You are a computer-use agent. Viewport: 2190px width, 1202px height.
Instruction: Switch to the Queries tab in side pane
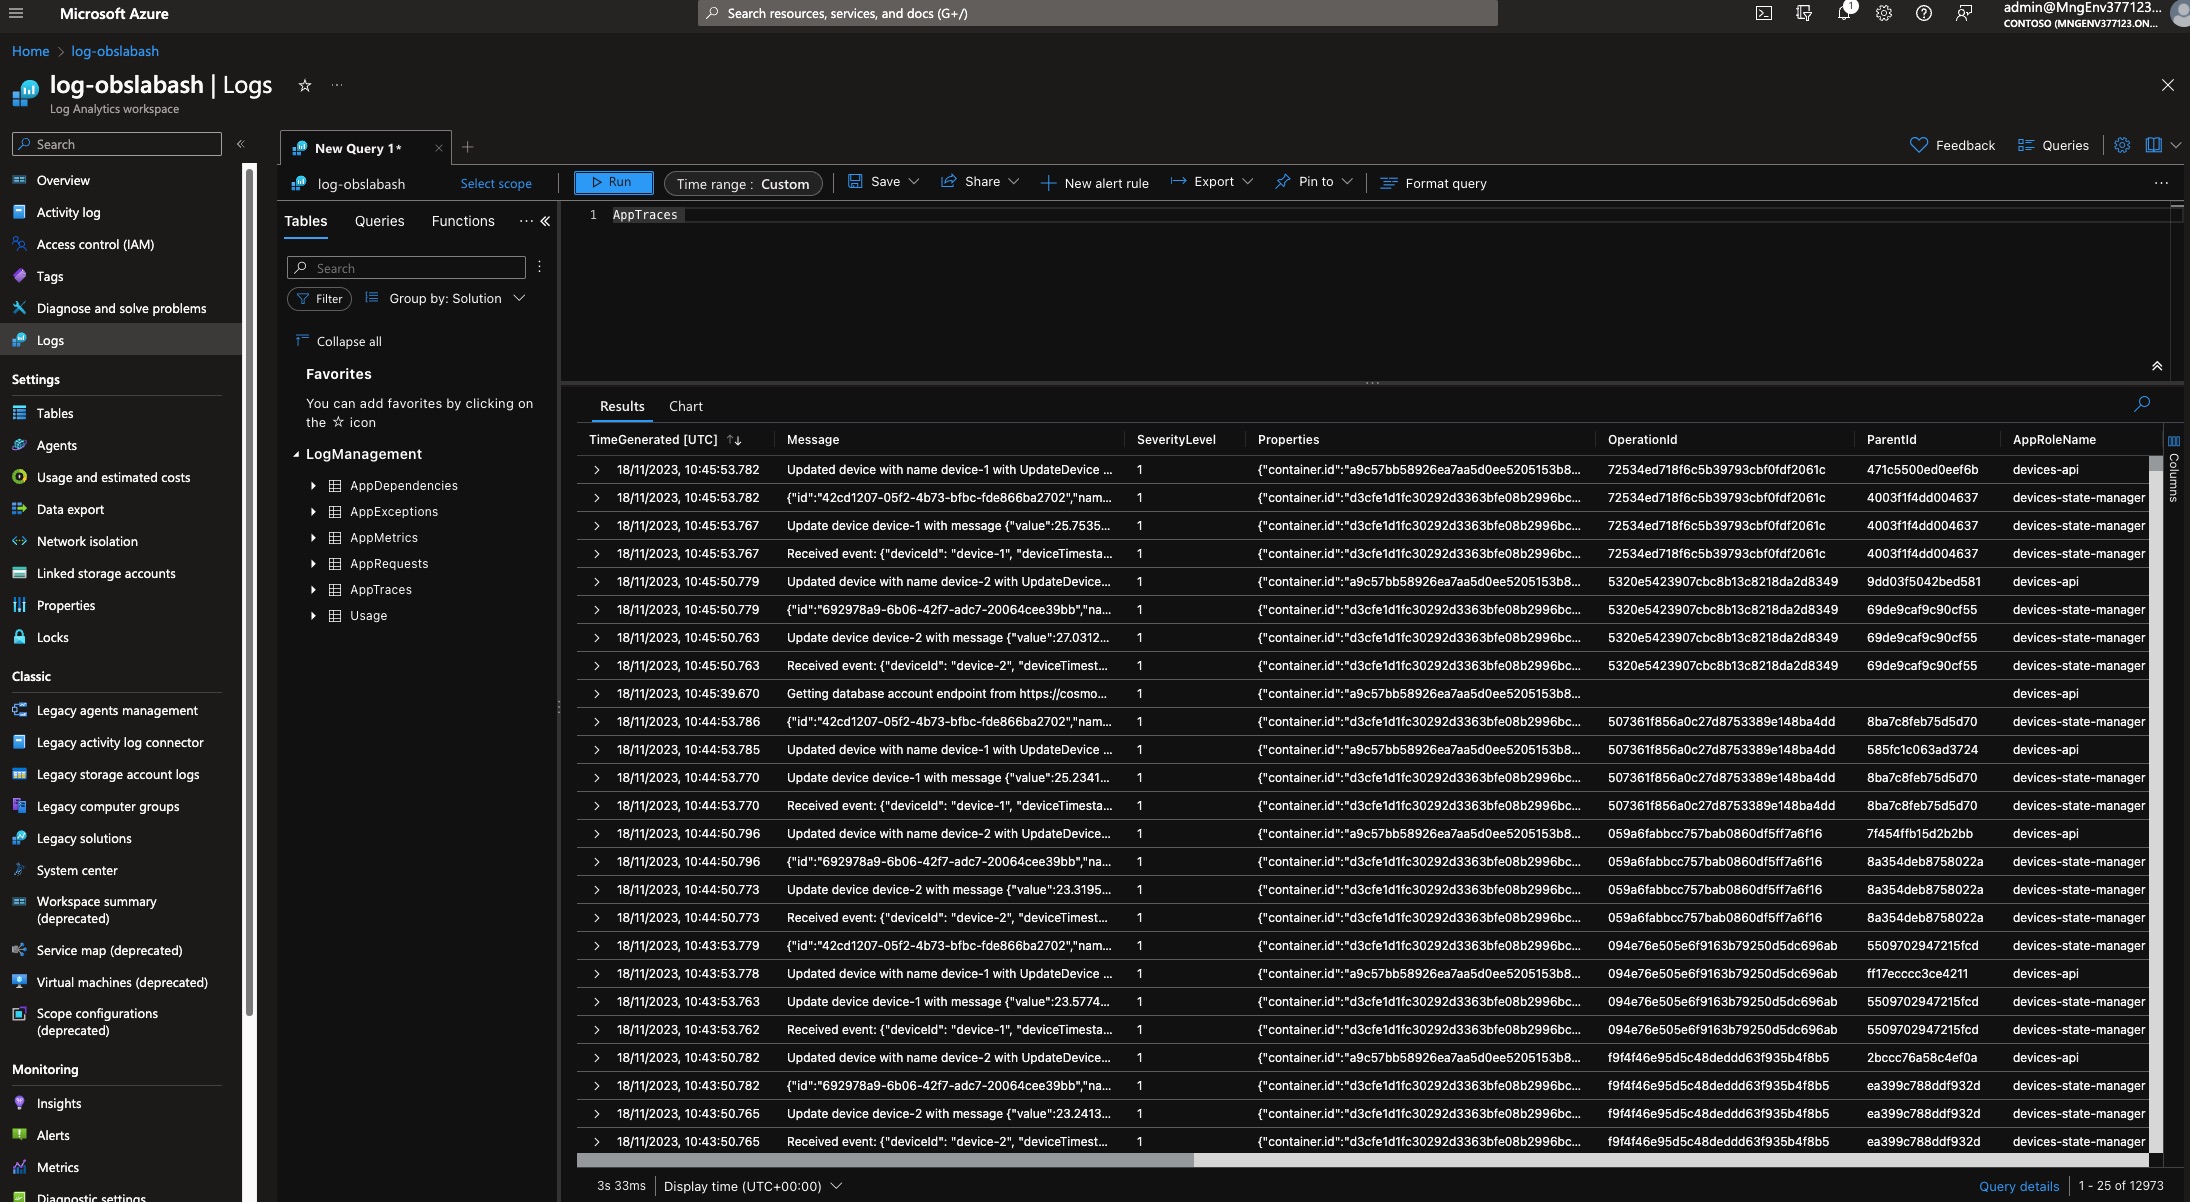[379, 221]
